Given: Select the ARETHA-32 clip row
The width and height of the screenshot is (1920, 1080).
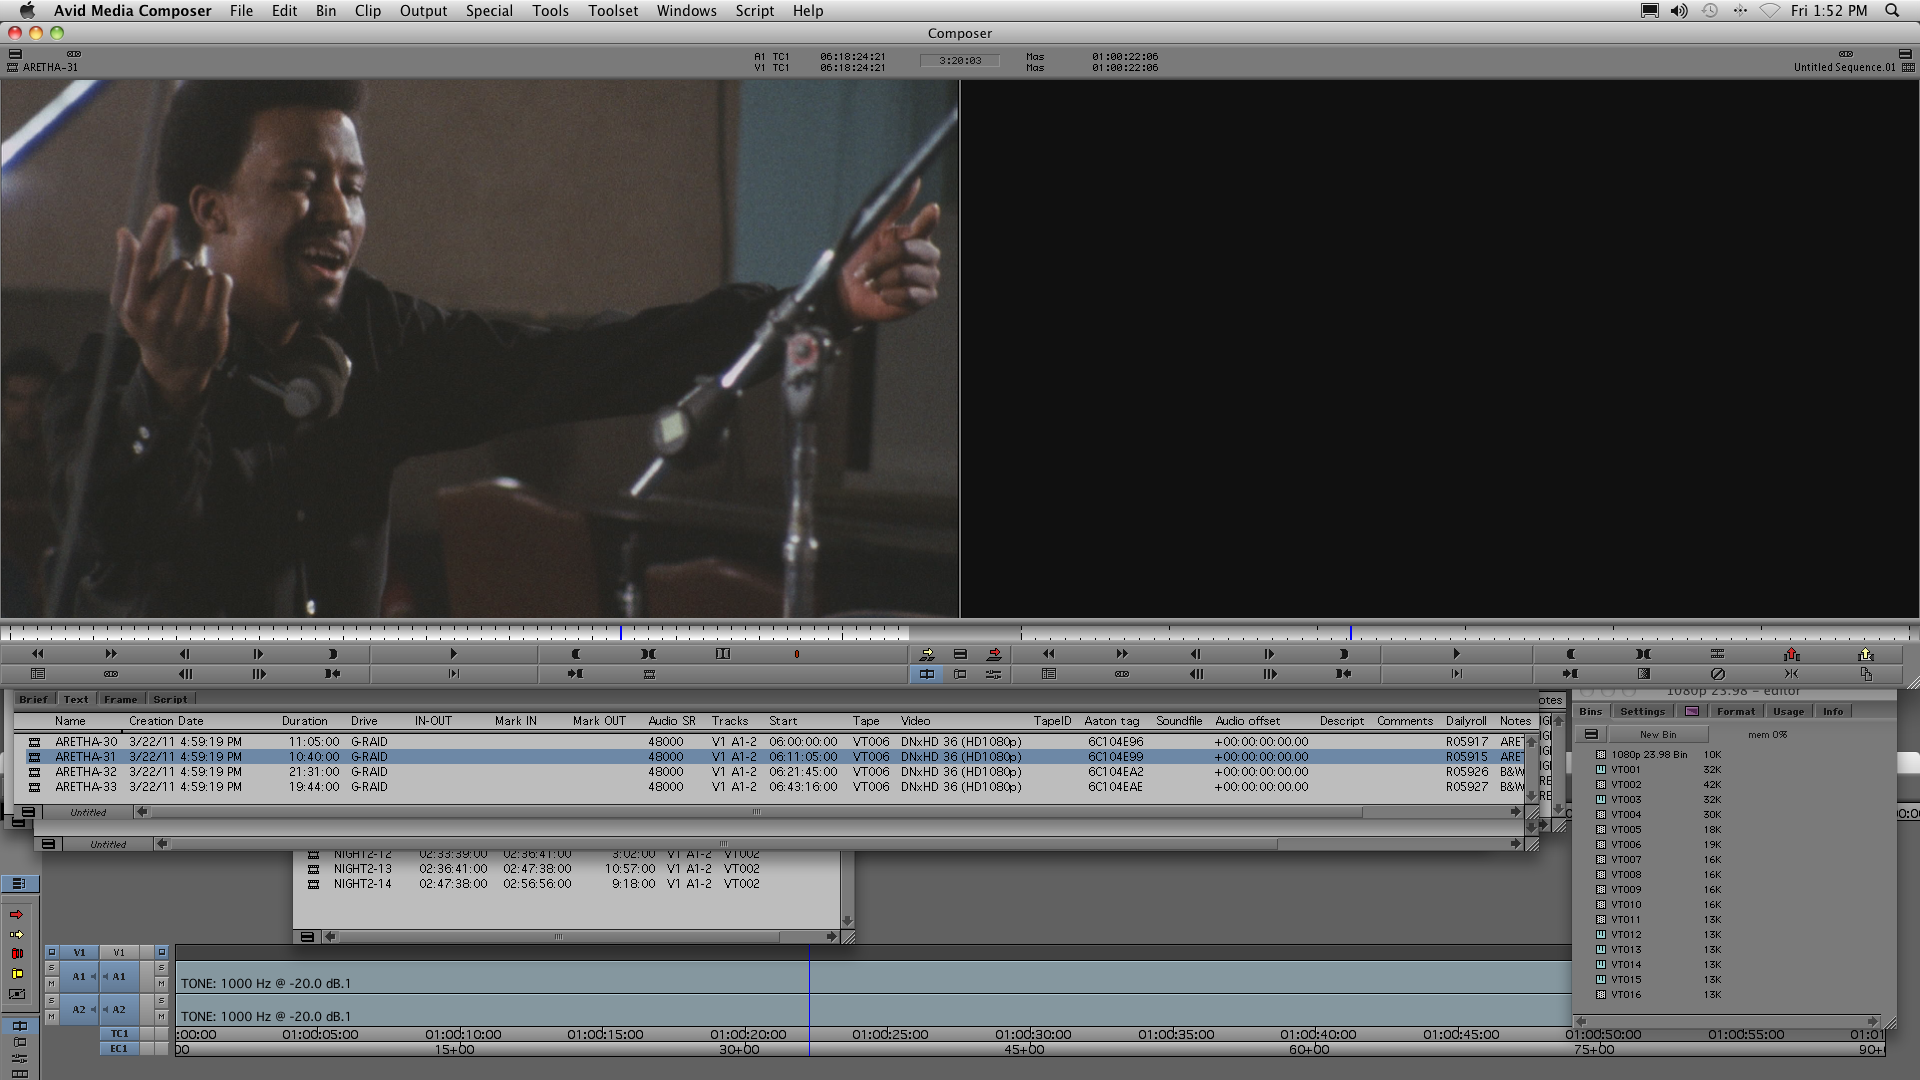Looking at the screenshot, I should point(86,772).
